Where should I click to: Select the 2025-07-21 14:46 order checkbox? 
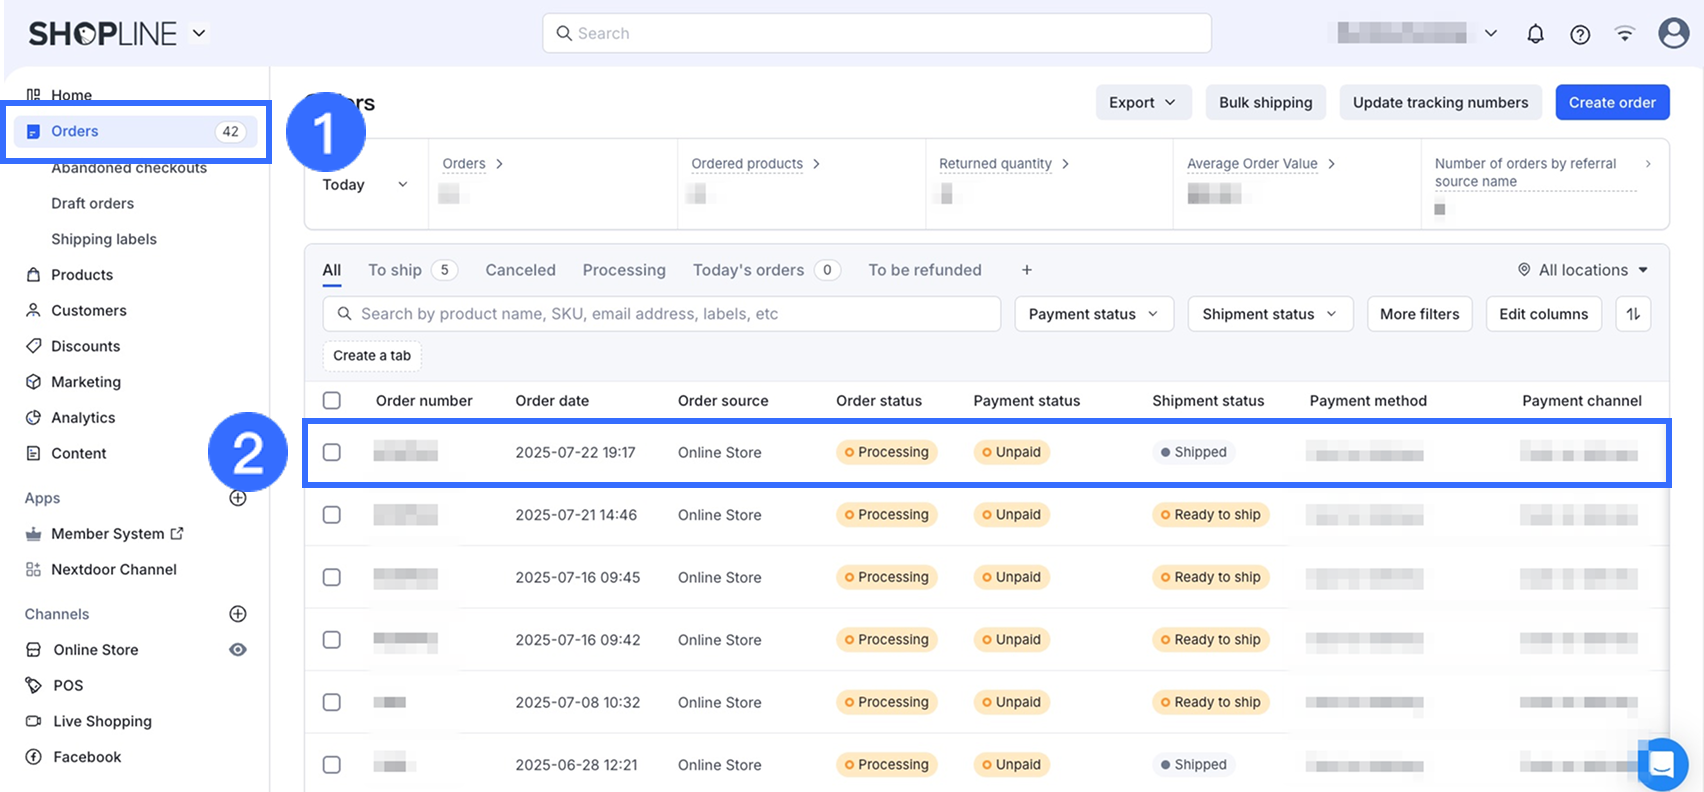point(332,515)
